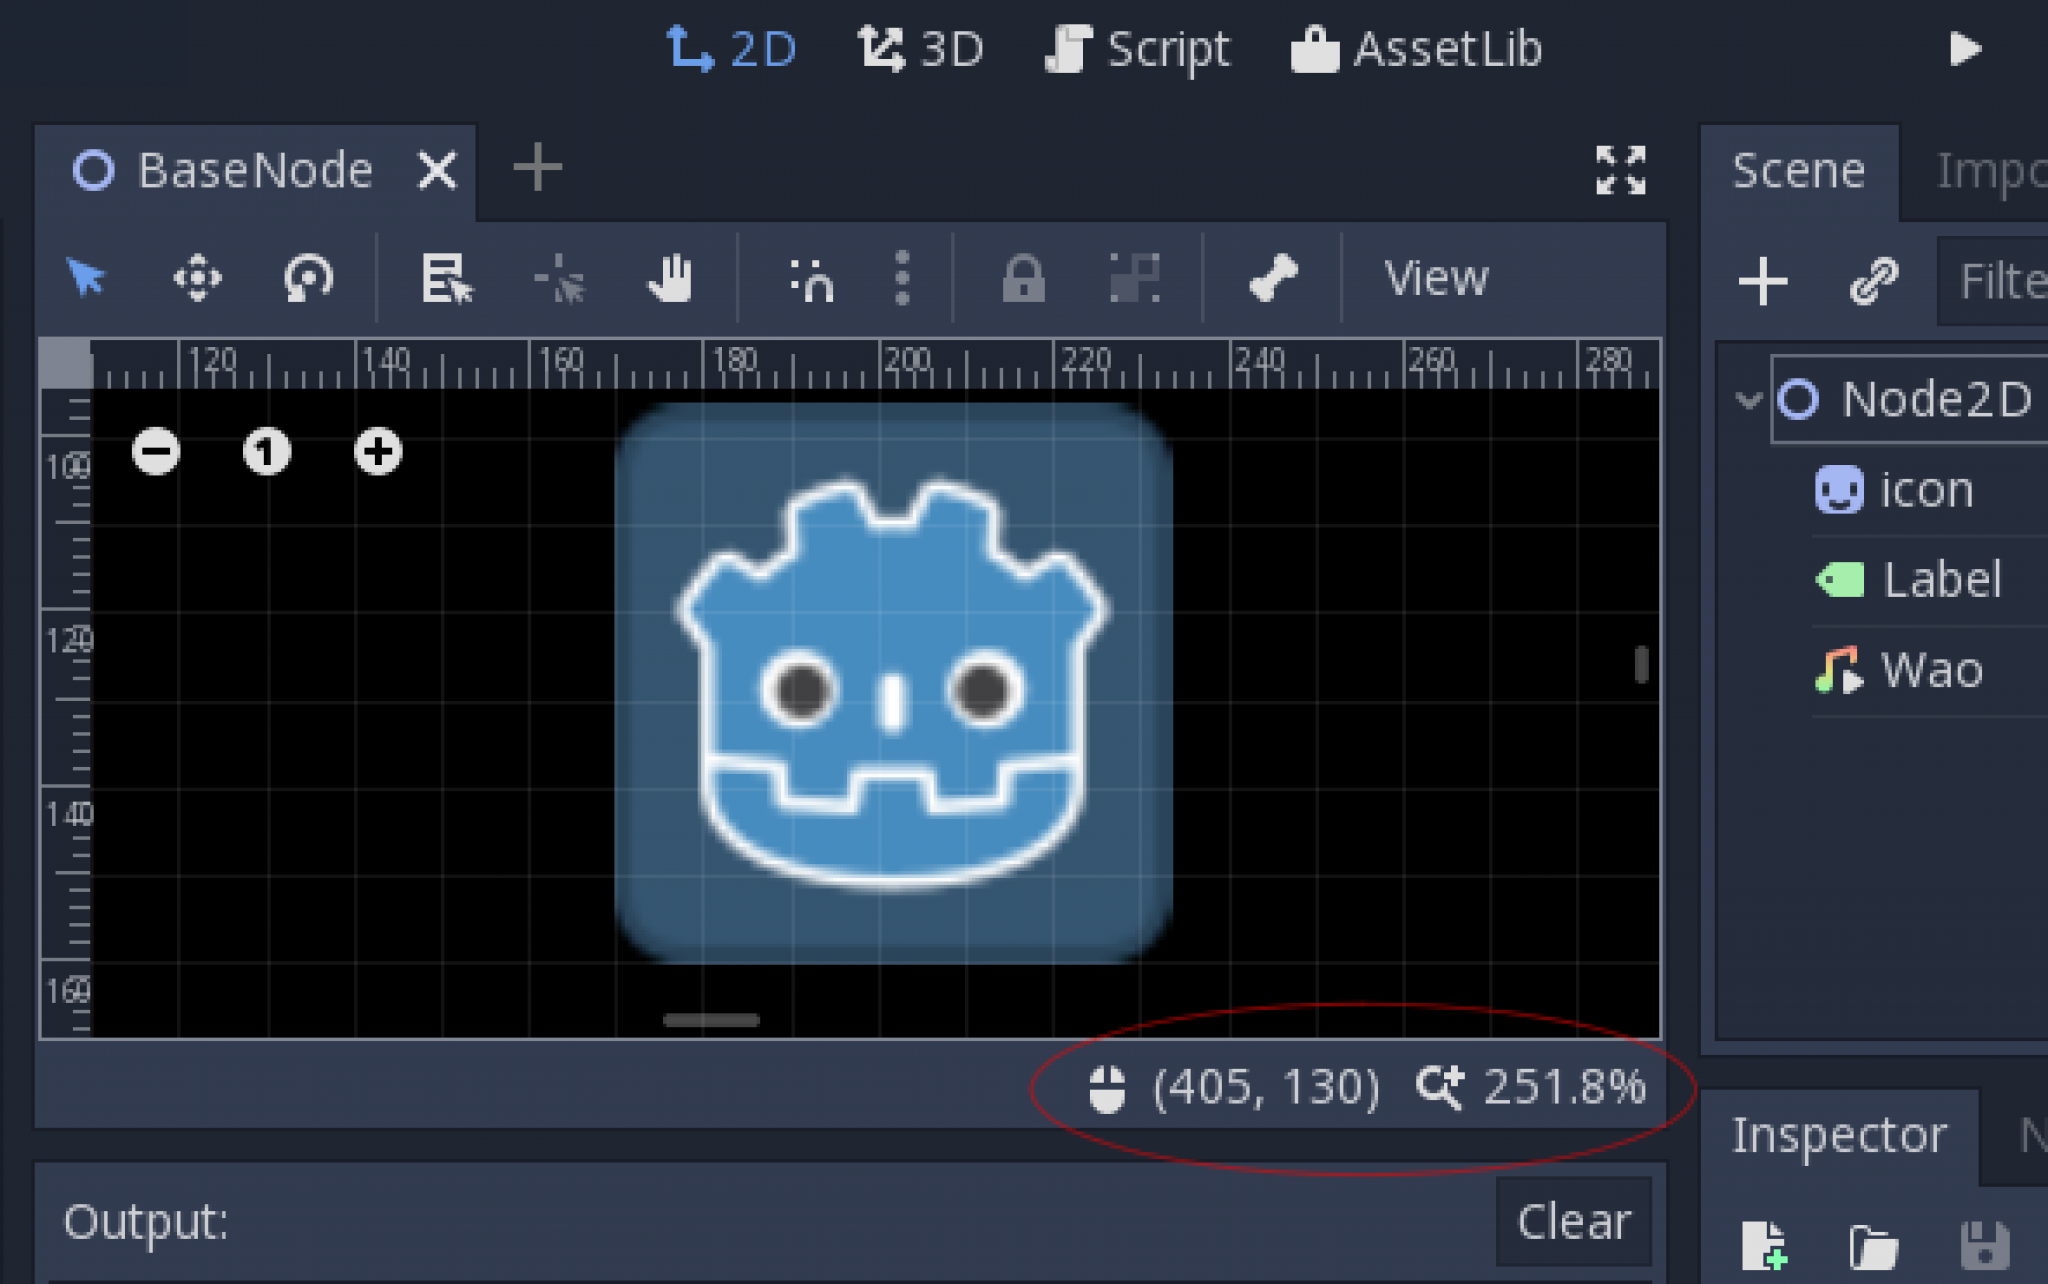The height and width of the screenshot is (1284, 2048).
Task: Open snapping options three-dot menu
Action: click(x=902, y=277)
